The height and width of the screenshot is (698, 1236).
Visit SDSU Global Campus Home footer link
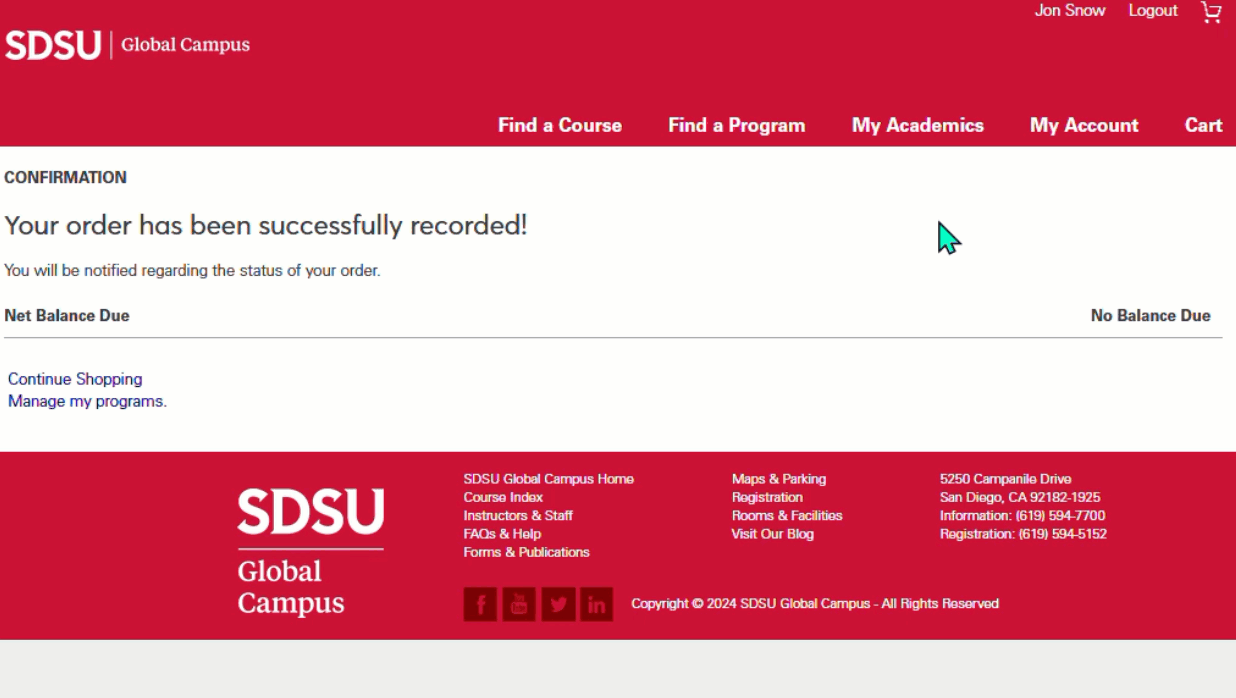(548, 479)
